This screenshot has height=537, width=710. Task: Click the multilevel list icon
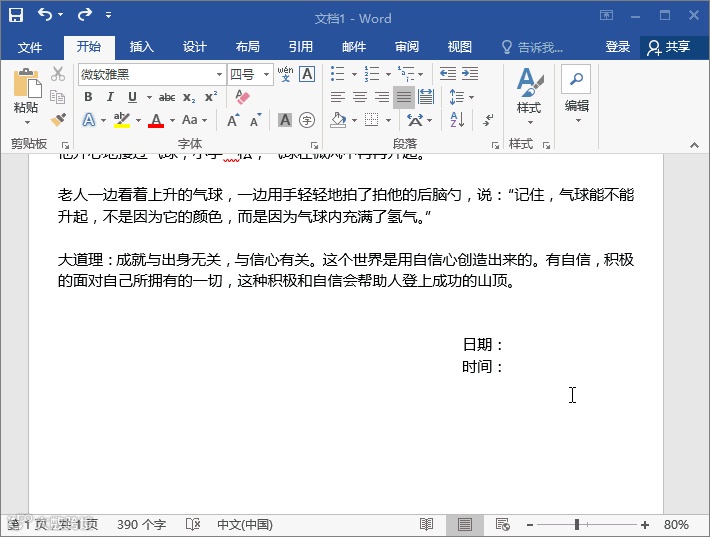click(x=406, y=74)
